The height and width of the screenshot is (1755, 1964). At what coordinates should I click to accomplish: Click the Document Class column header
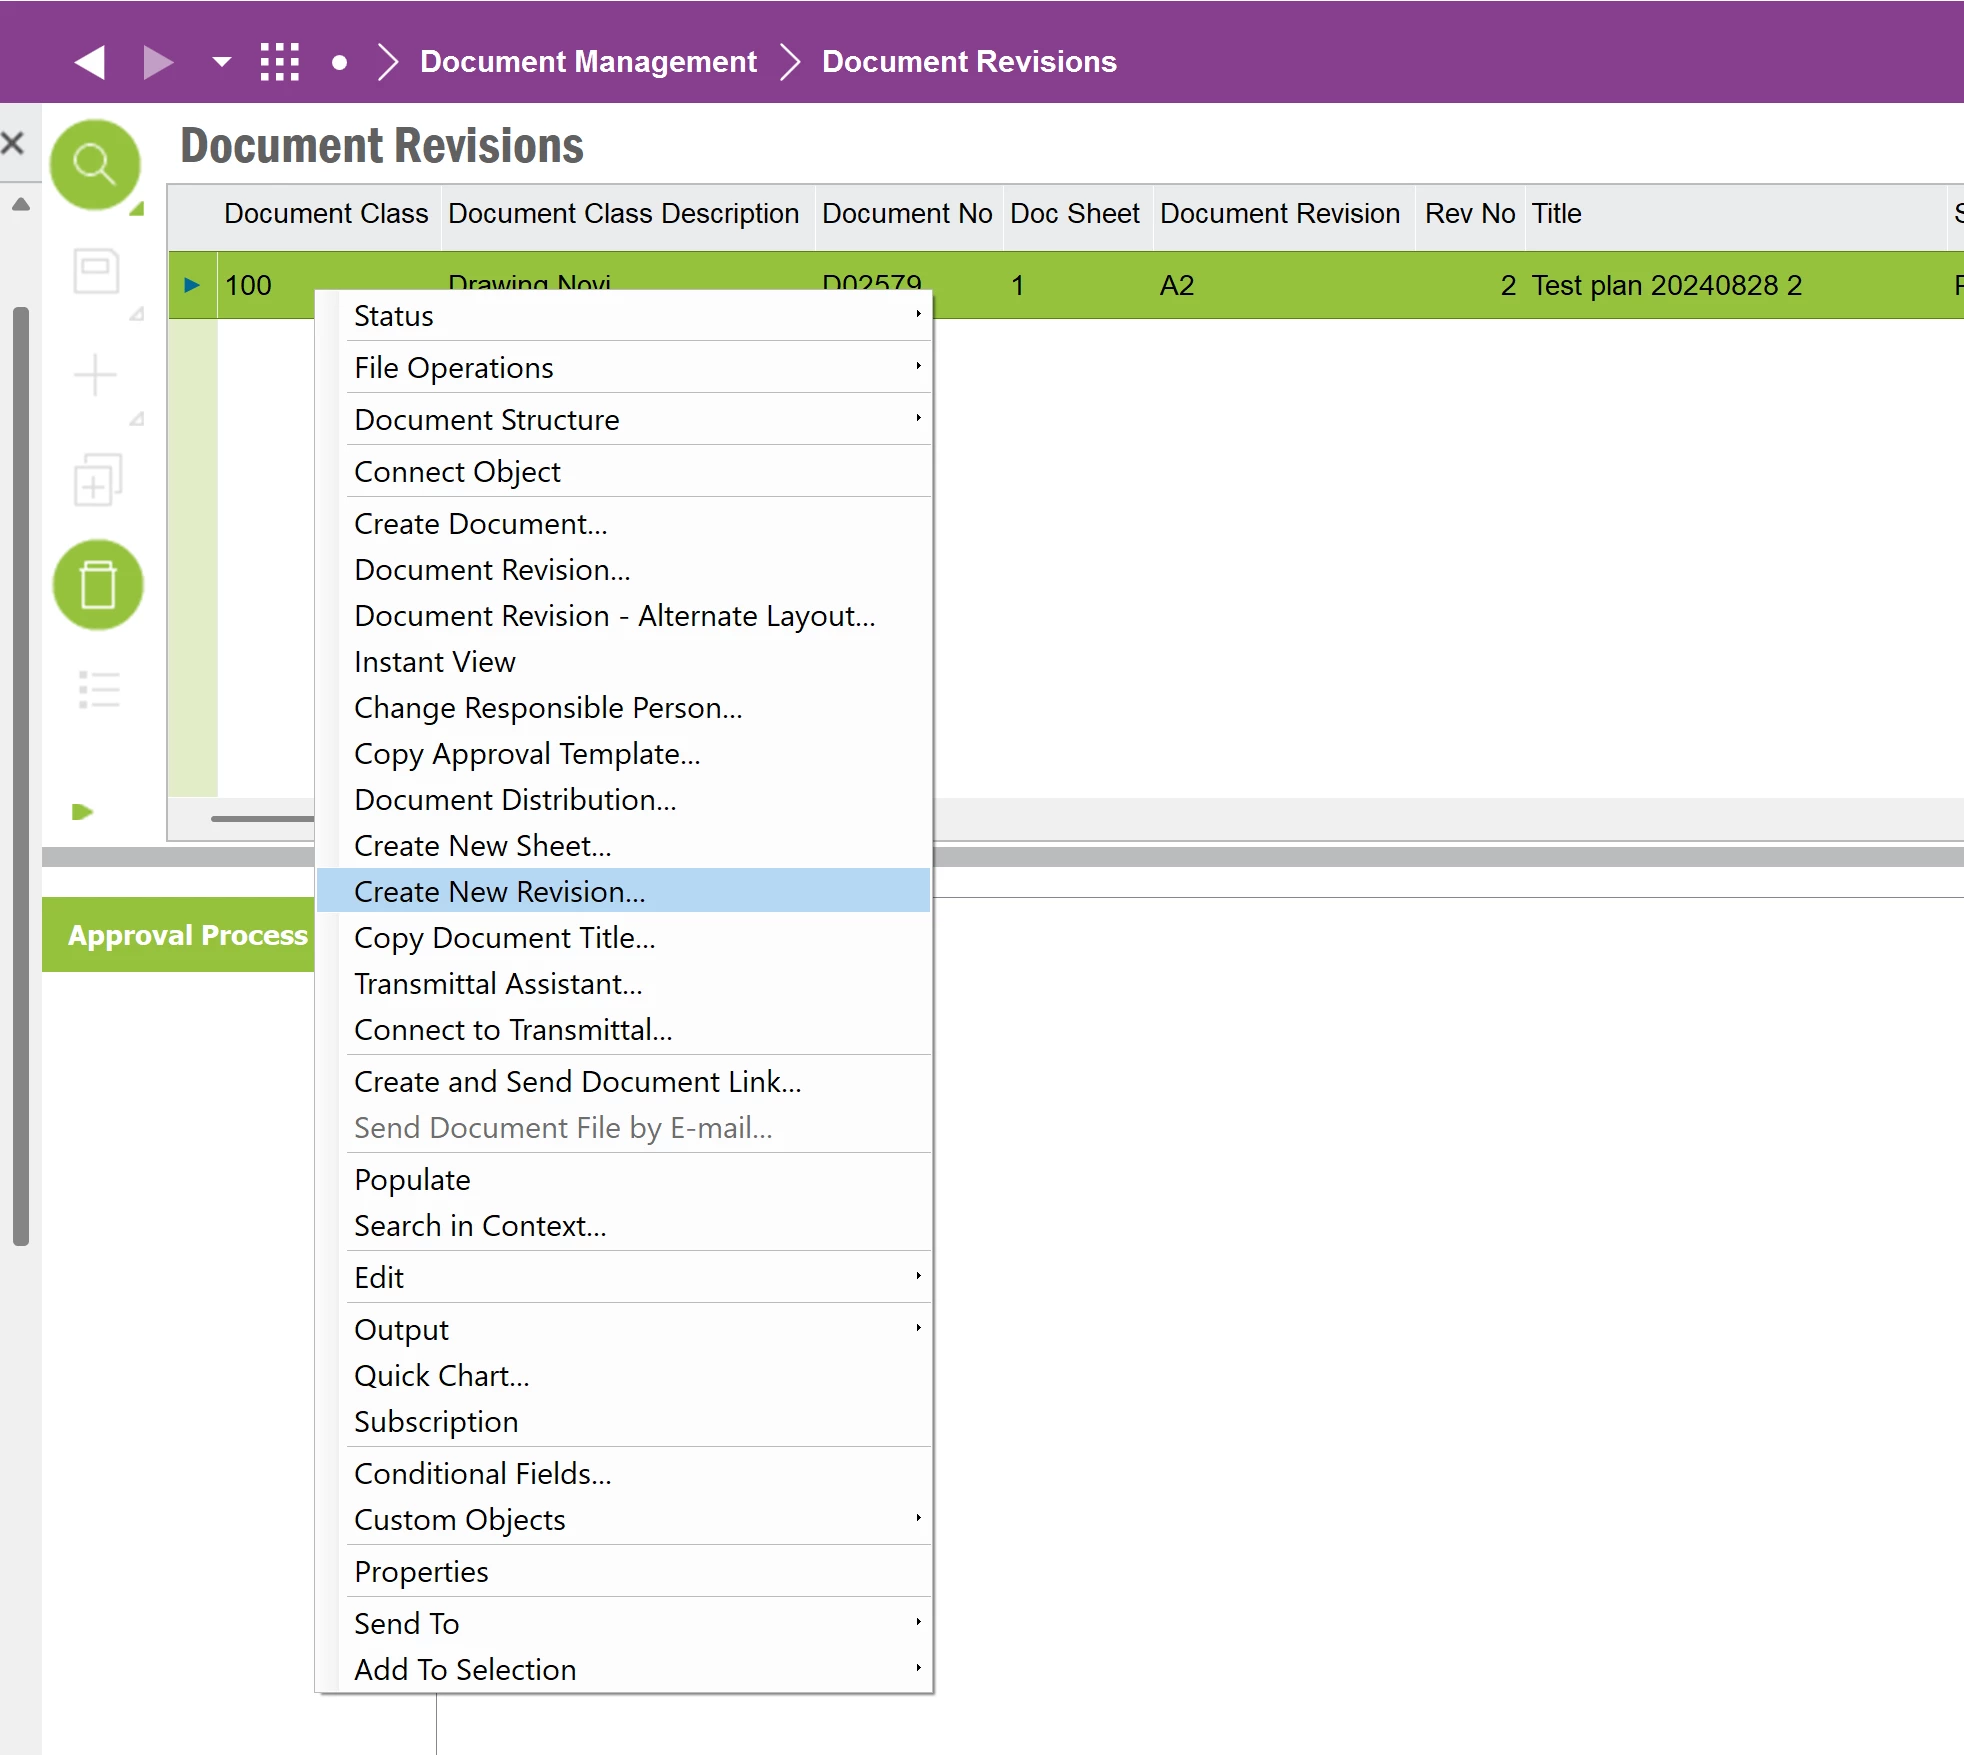coord(326,214)
